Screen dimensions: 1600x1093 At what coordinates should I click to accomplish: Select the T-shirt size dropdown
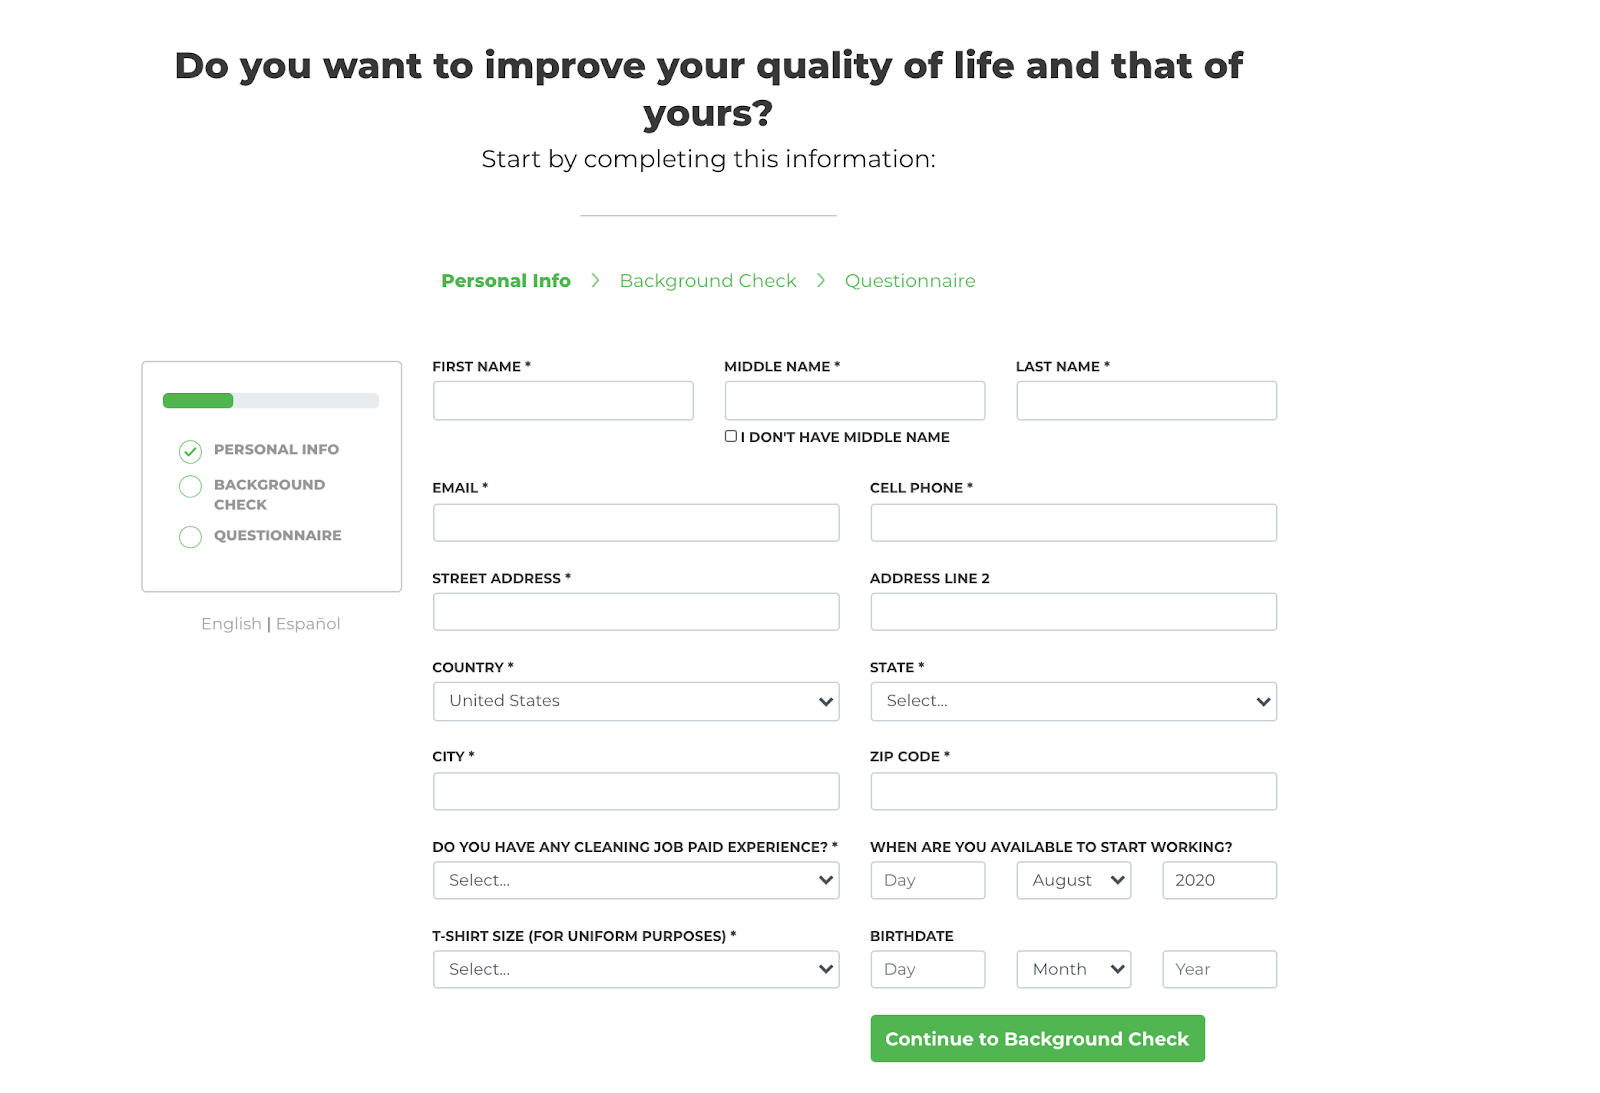click(636, 969)
